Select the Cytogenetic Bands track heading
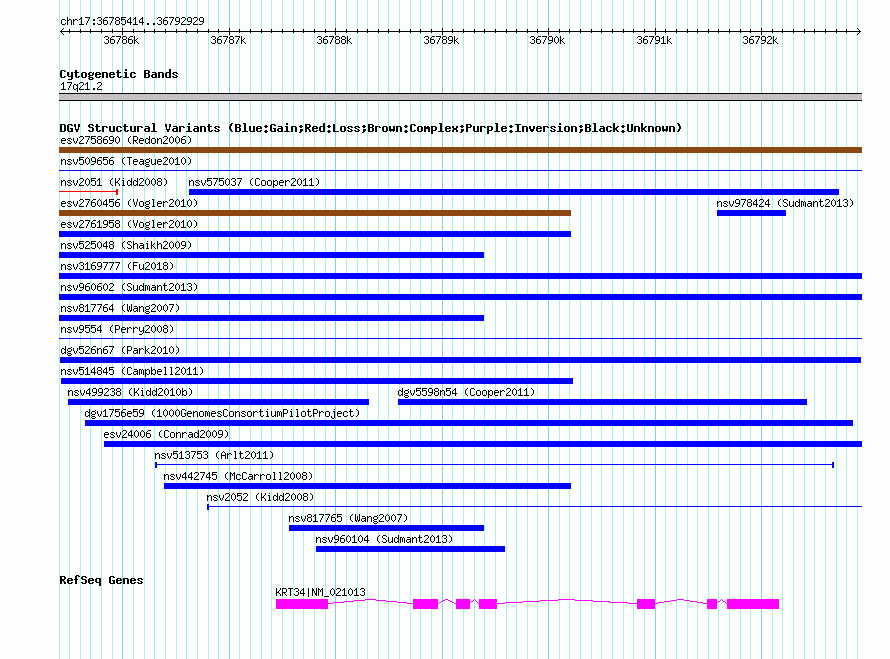Screen dimensions: 890x659 [x=119, y=74]
